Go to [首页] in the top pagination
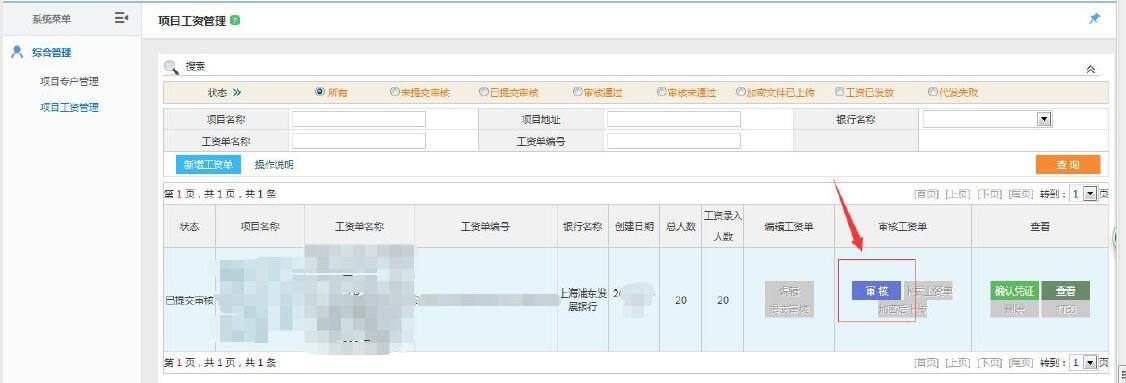 926,194
